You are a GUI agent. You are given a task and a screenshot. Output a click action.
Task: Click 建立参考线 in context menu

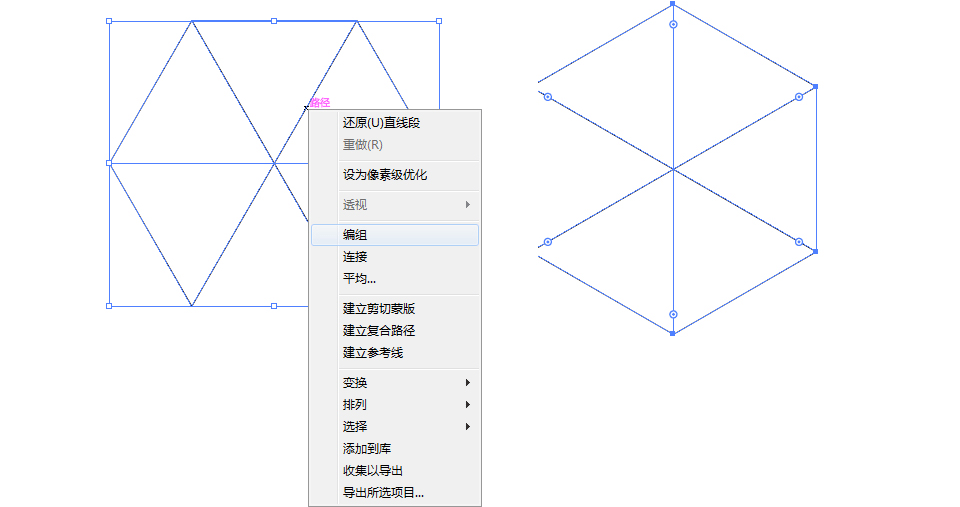395,353
